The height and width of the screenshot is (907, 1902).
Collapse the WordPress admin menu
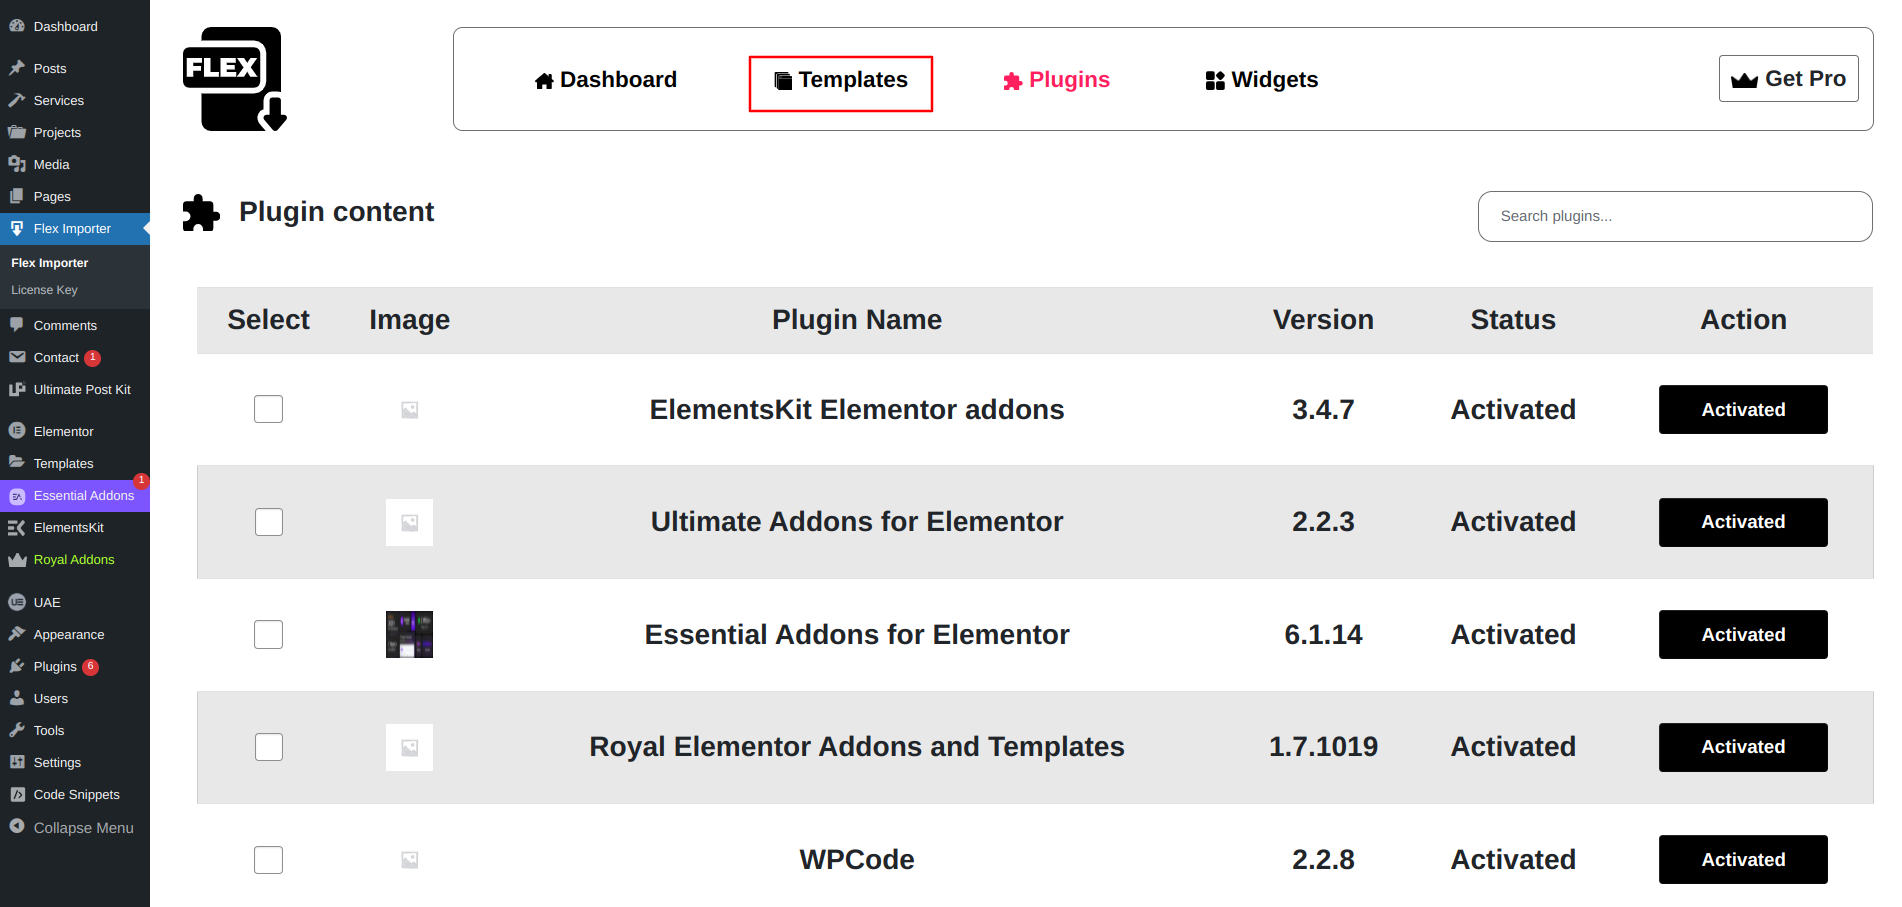click(72, 827)
